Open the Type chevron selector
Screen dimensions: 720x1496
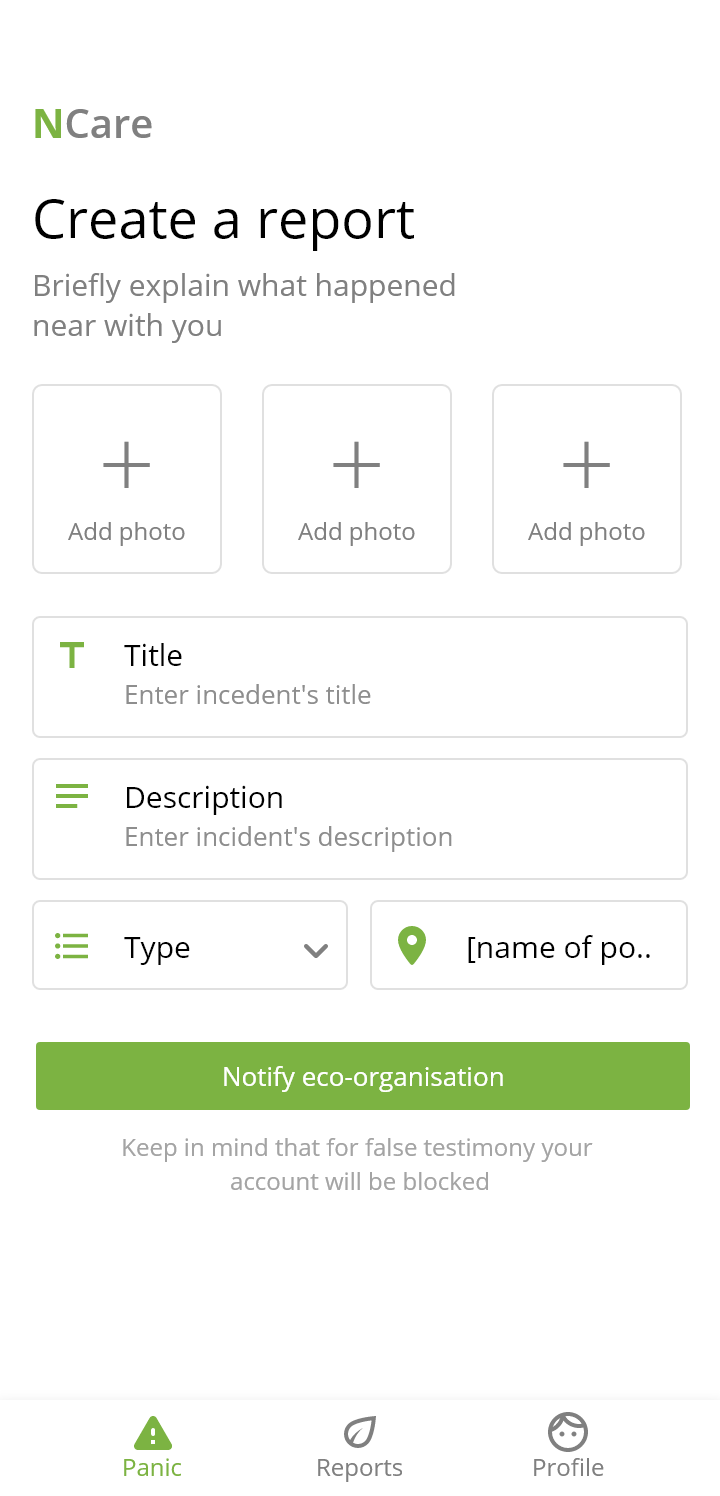coord(316,948)
